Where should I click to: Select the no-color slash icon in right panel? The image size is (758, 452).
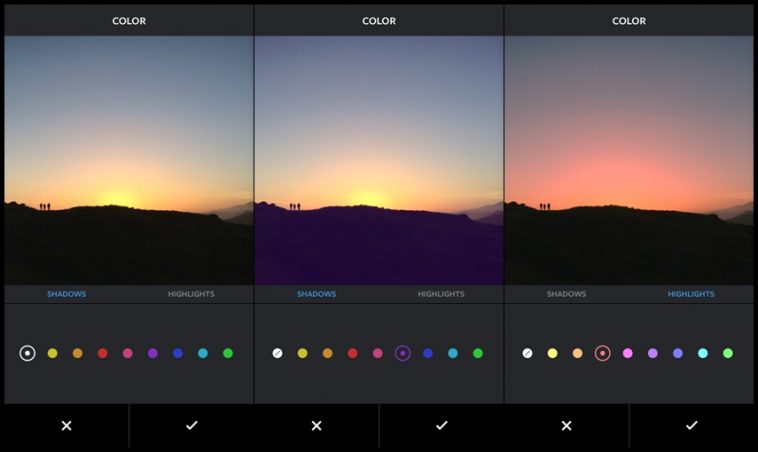527,353
